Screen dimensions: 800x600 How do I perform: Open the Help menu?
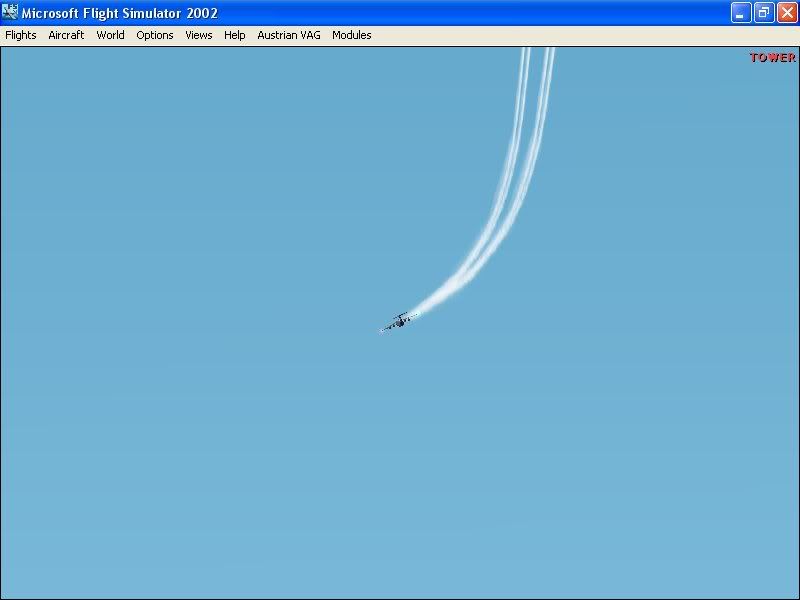pos(234,35)
